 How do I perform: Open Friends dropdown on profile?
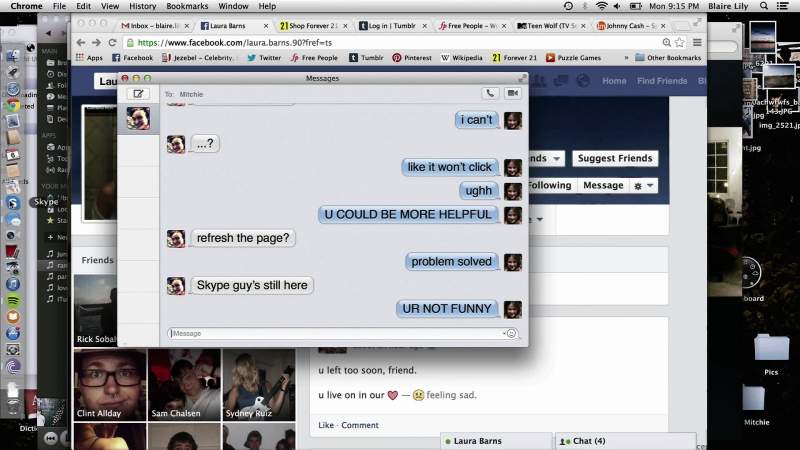coord(546,158)
